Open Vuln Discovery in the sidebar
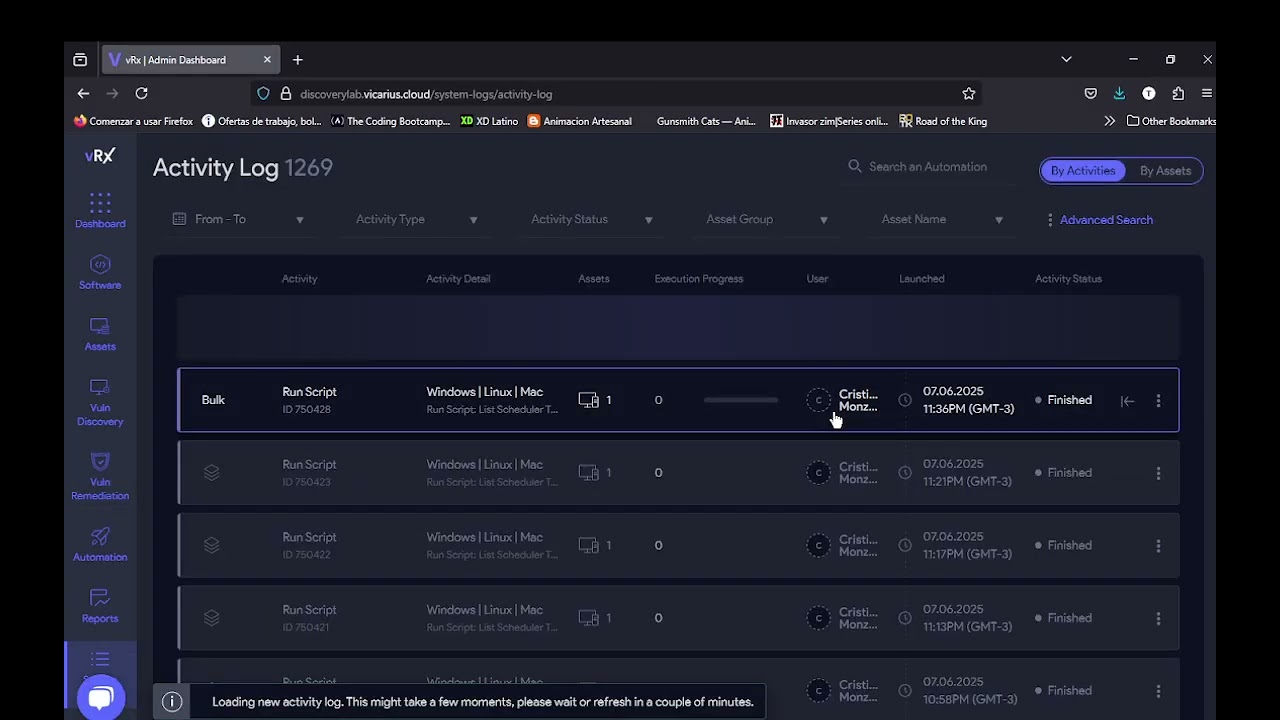 pyautogui.click(x=100, y=402)
